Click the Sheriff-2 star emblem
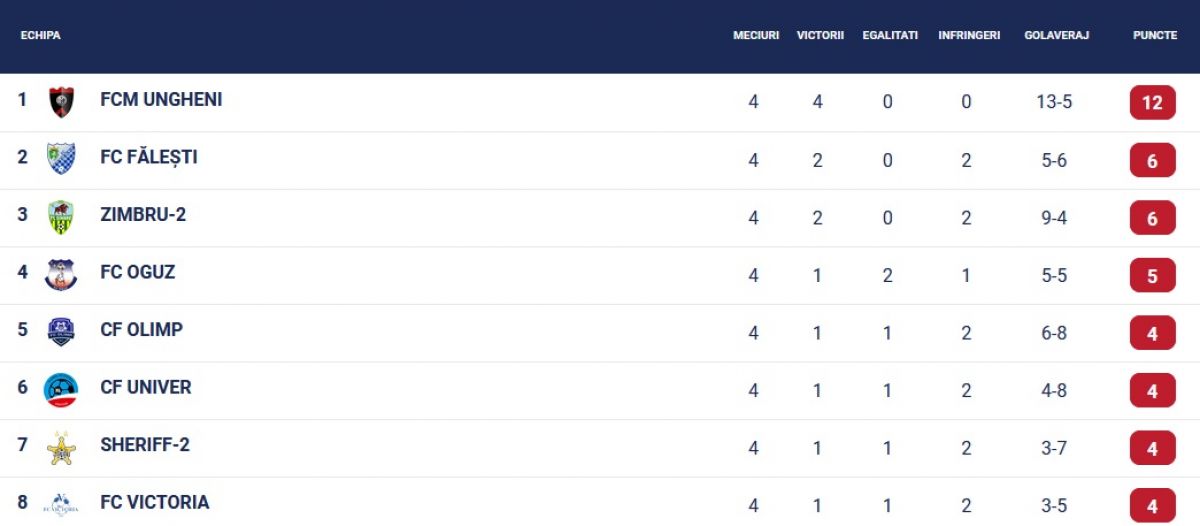Viewport: 1200px width, 526px height. coord(62,447)
